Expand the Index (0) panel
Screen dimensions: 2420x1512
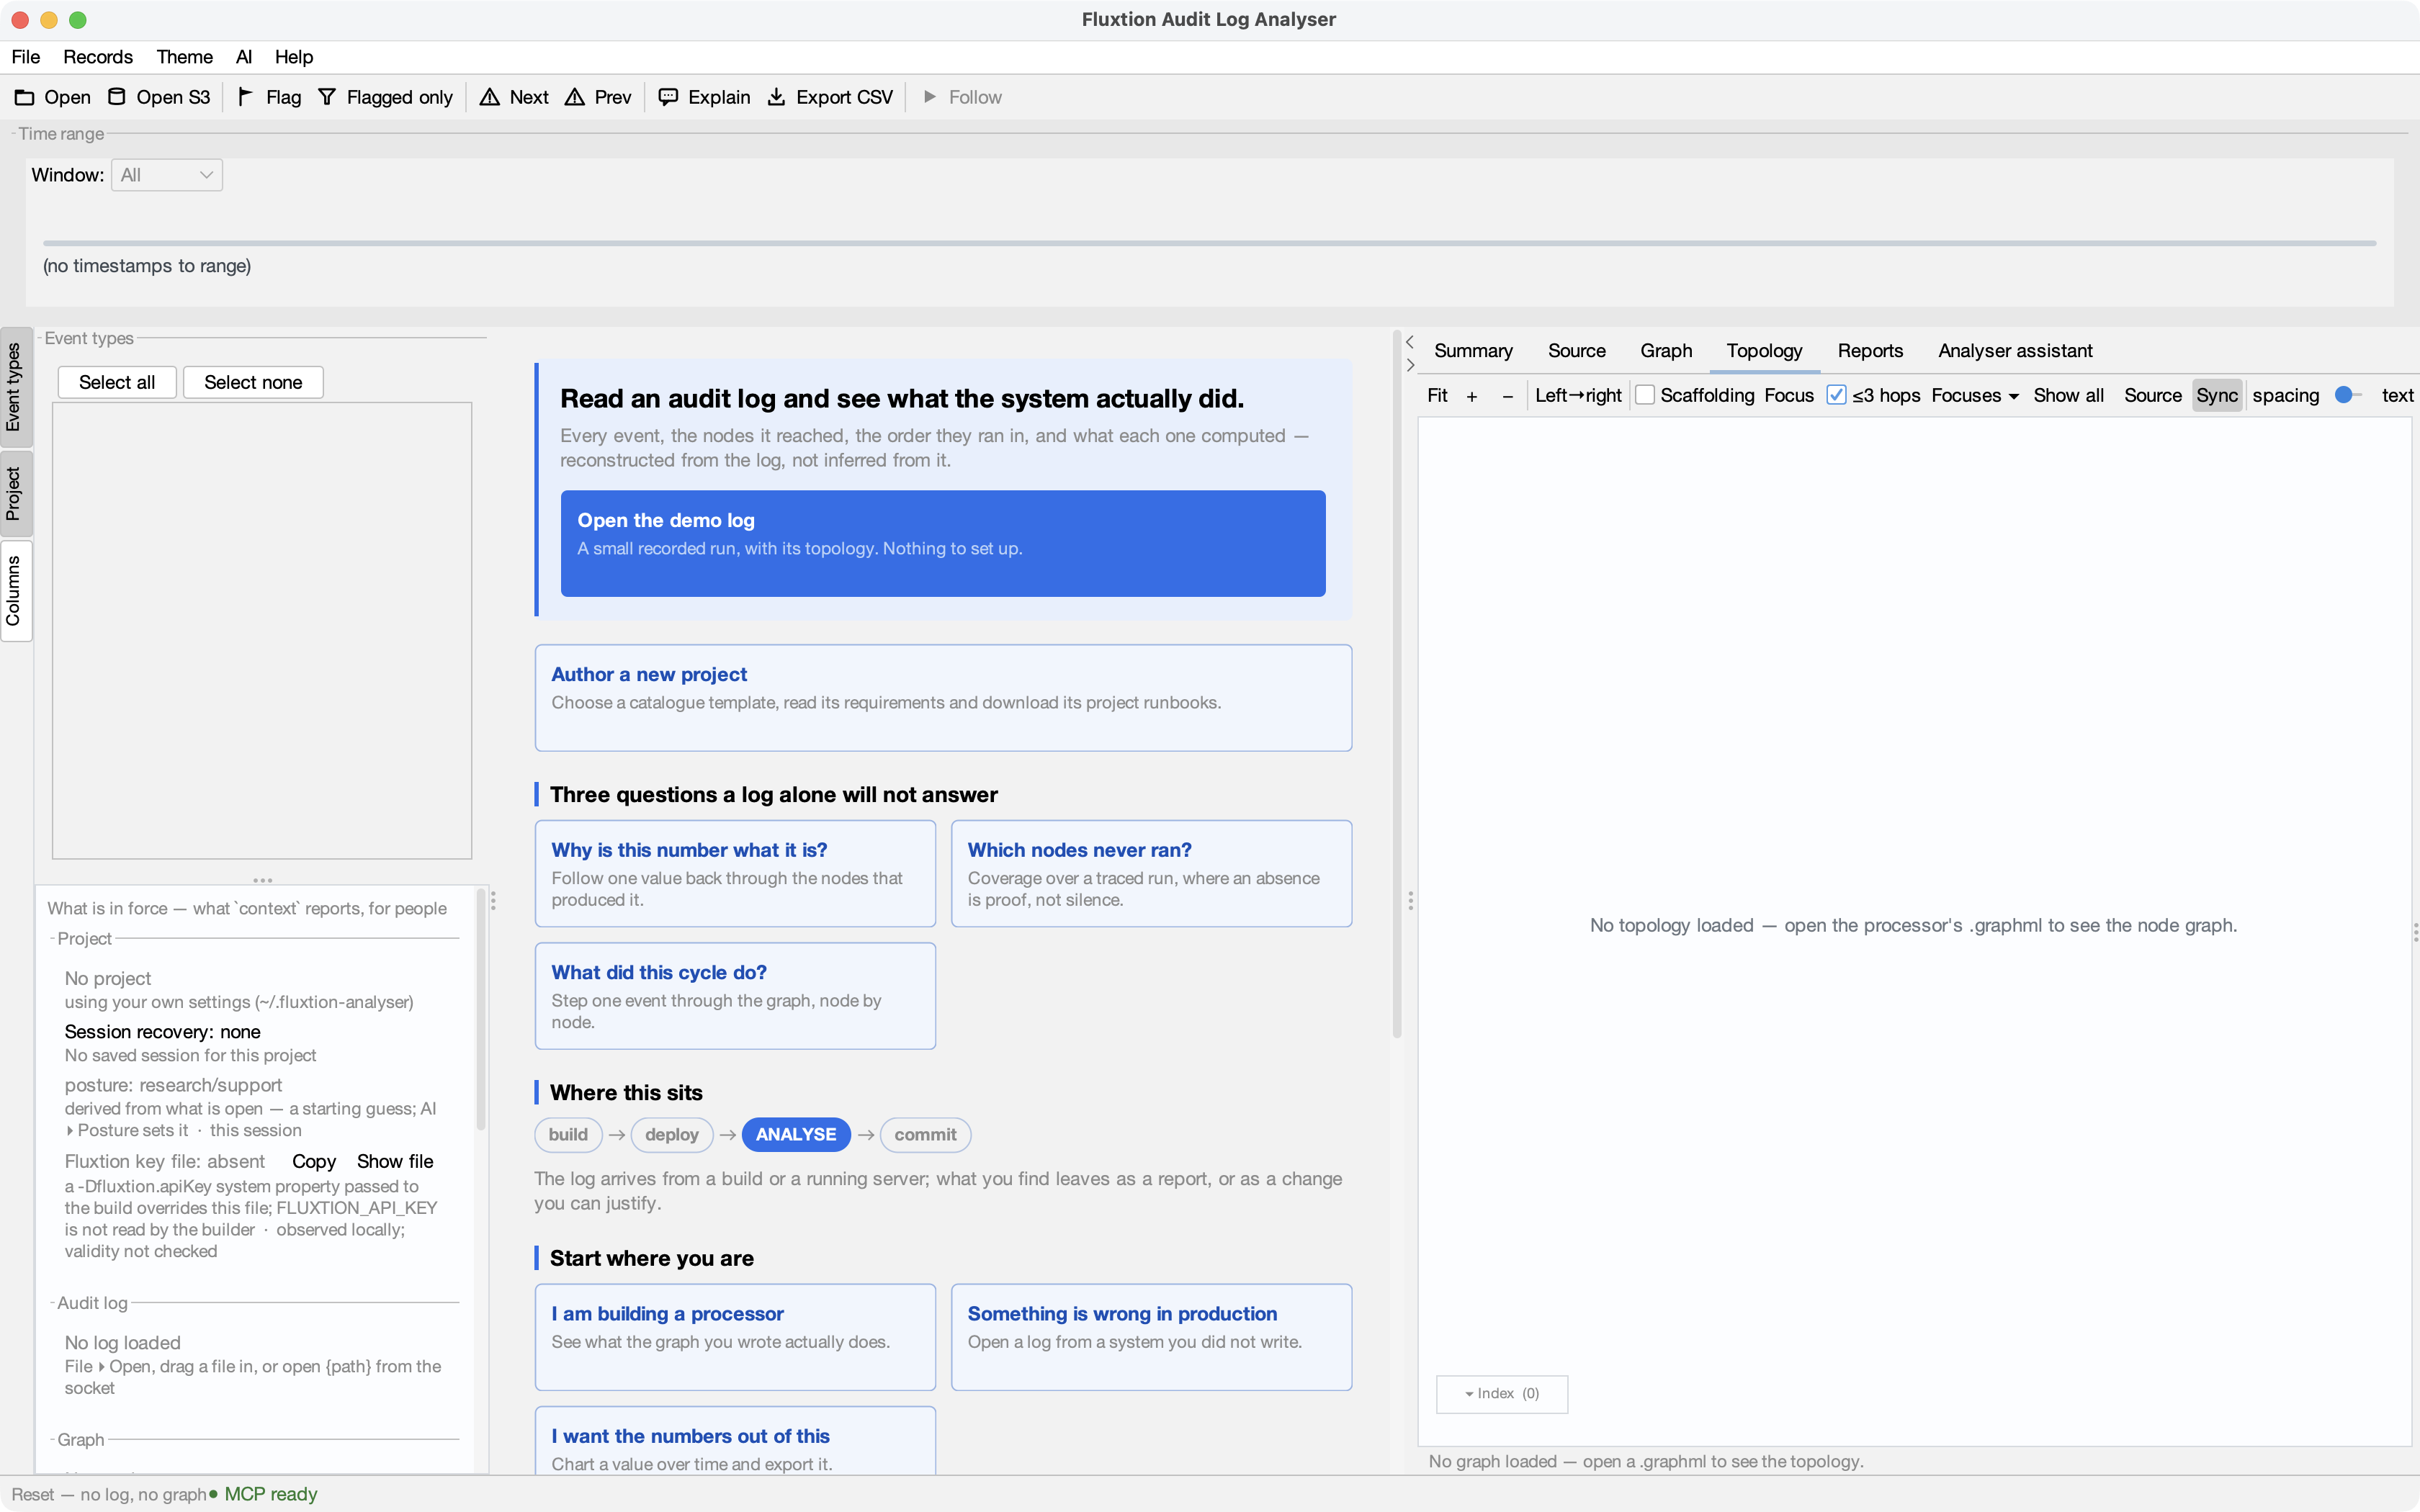click(1501, 1394)
